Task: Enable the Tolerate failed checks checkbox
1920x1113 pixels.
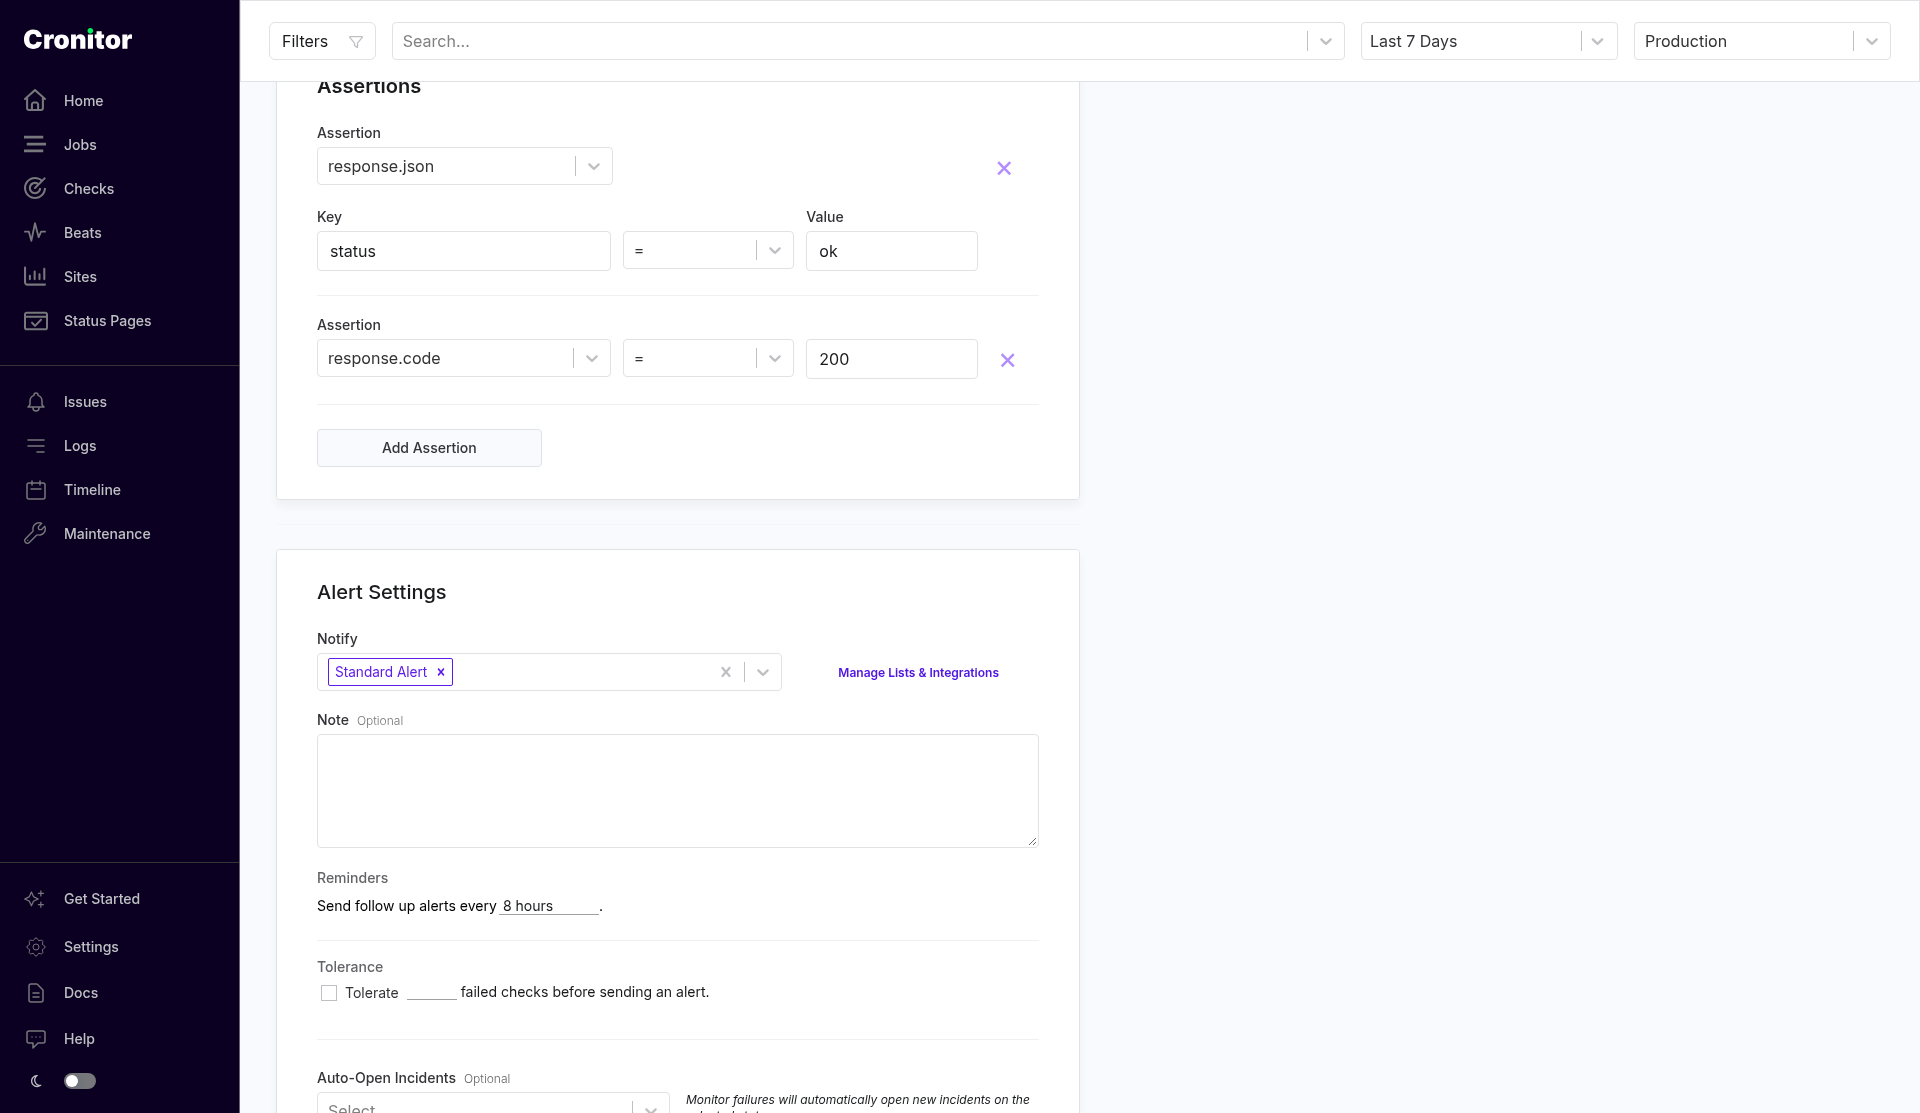Action: click(x=329, y=993)
